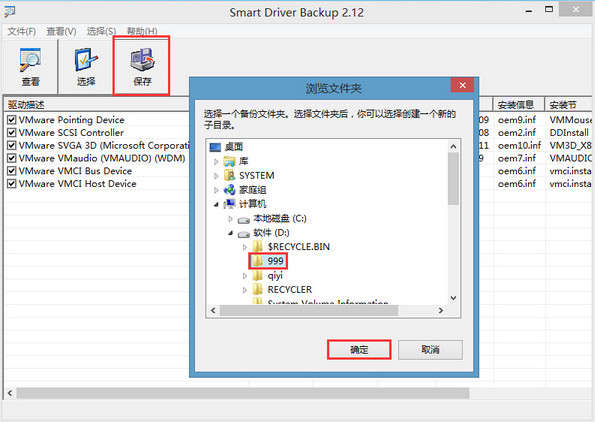
Task: Click the 确定 (OK) button
Action: [359, 350]
